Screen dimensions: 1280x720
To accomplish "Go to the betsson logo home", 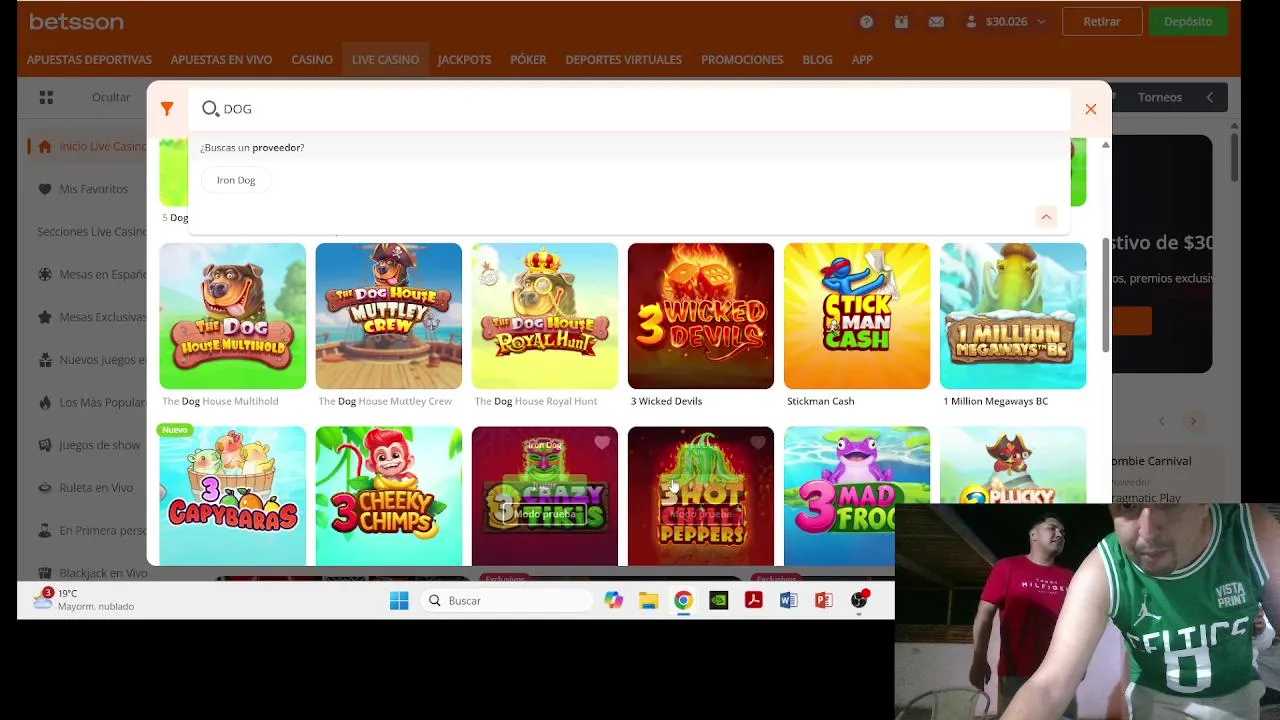I will 76,21.
